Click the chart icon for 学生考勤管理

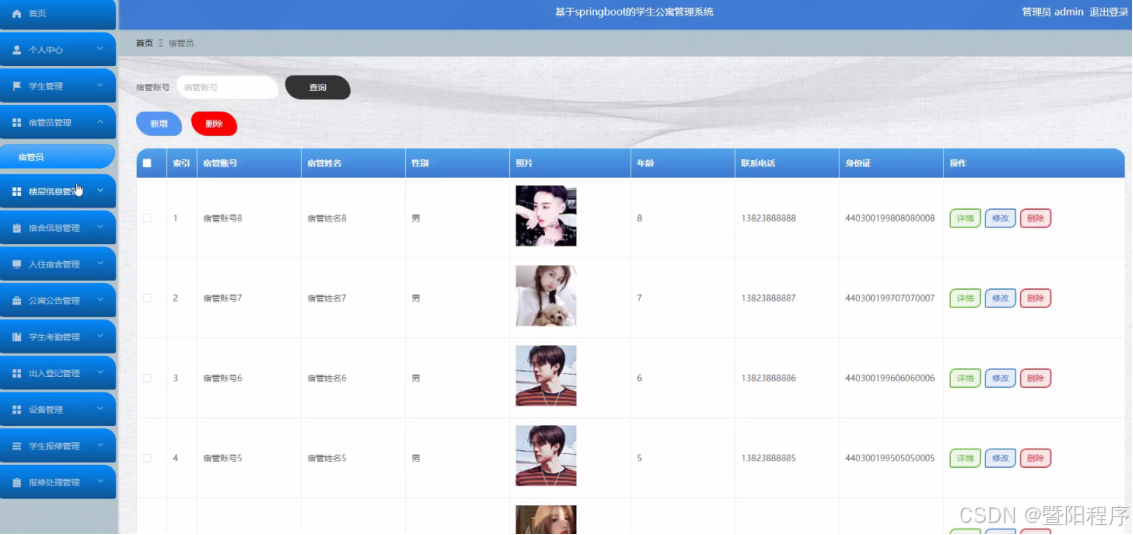coord(17,337)
